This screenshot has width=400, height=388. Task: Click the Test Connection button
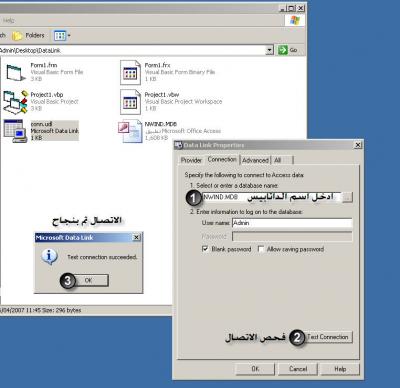point(328,337)
